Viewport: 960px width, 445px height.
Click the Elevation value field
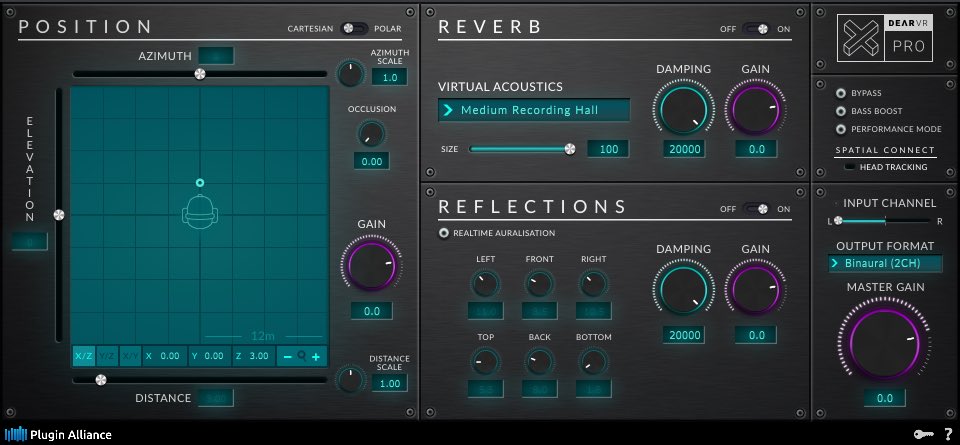pyautogui.click(x=29, y=242)
